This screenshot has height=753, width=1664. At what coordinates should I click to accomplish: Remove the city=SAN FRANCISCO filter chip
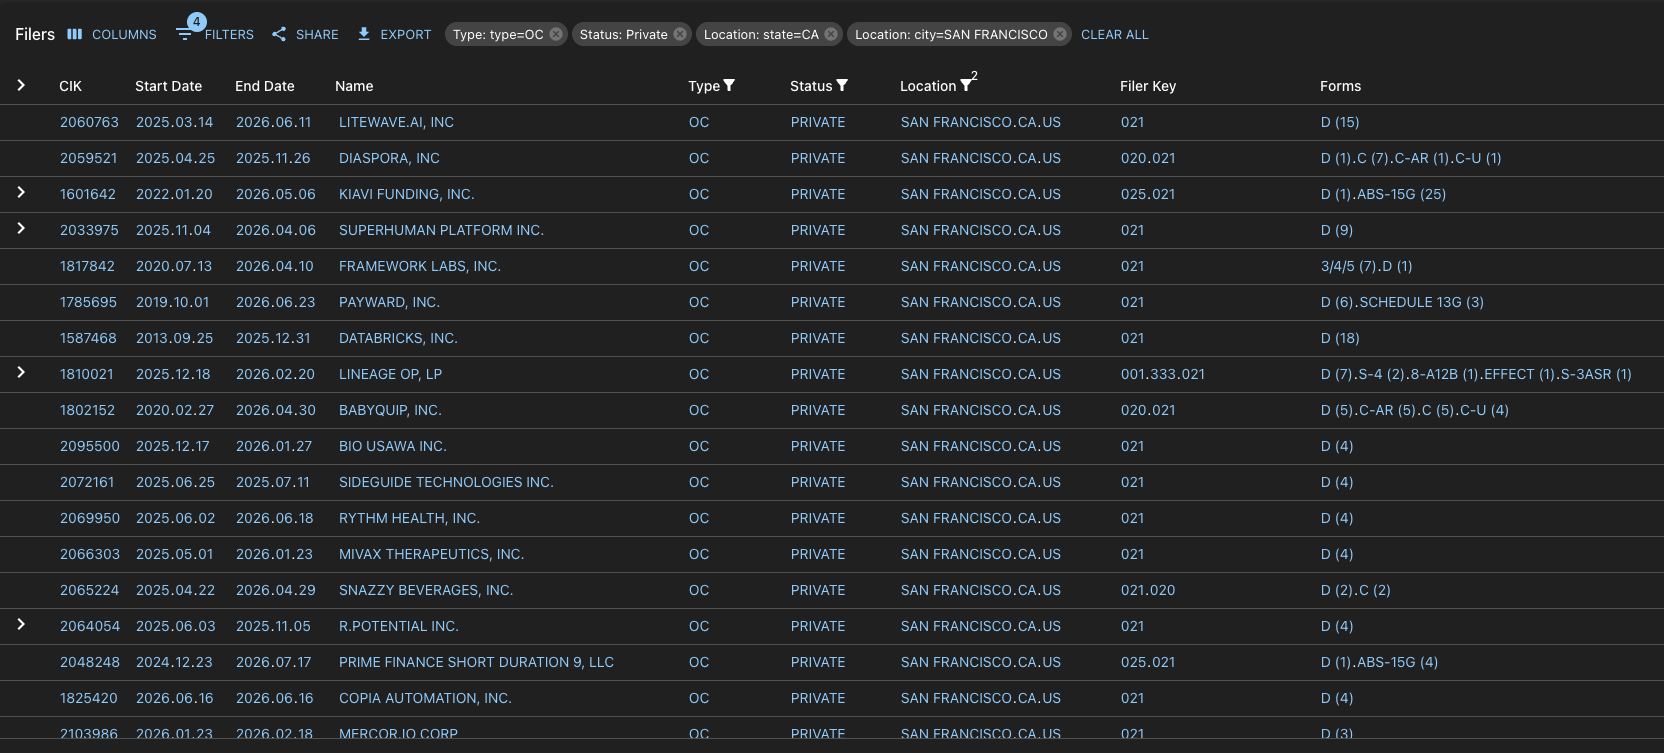tap(1060, 34)
